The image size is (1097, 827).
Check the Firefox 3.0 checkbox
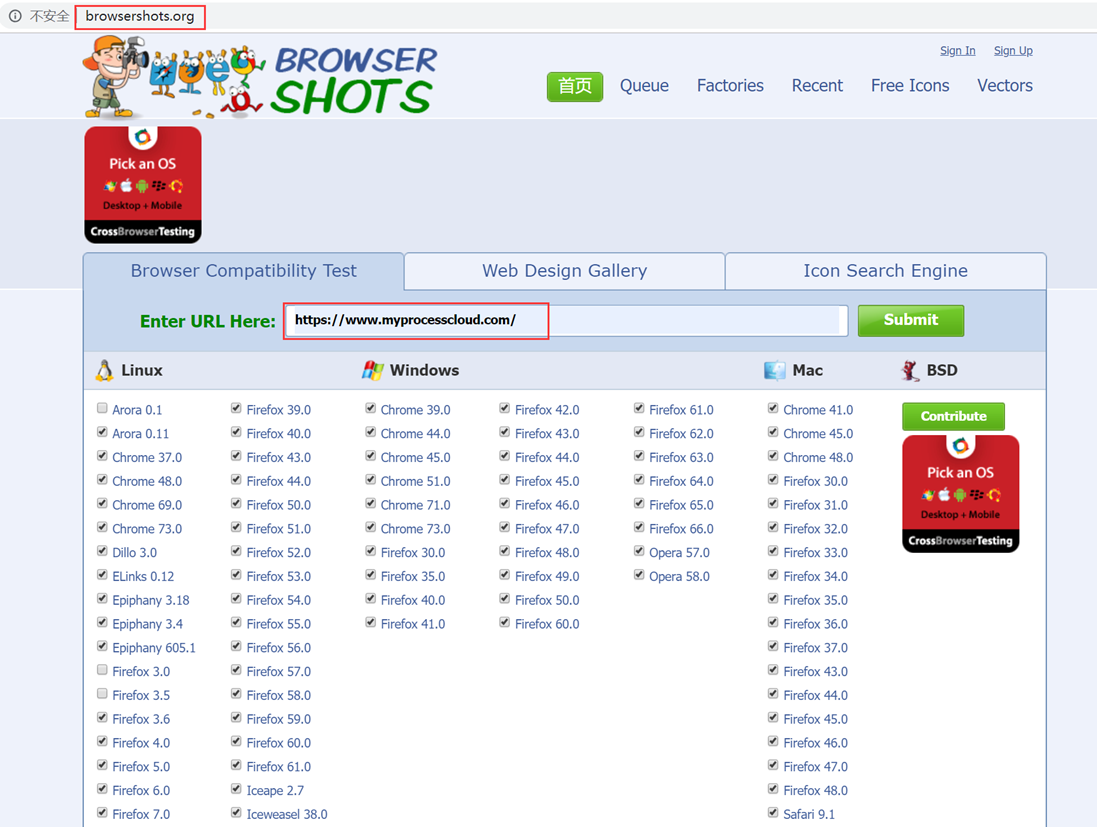[x=102, y=670]
